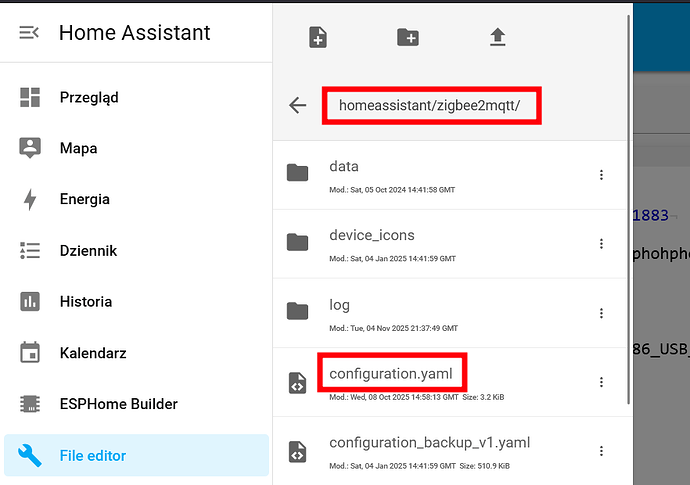
Task: Collapse the Home Assistant sidebar menu
Action: click(29, 33)
